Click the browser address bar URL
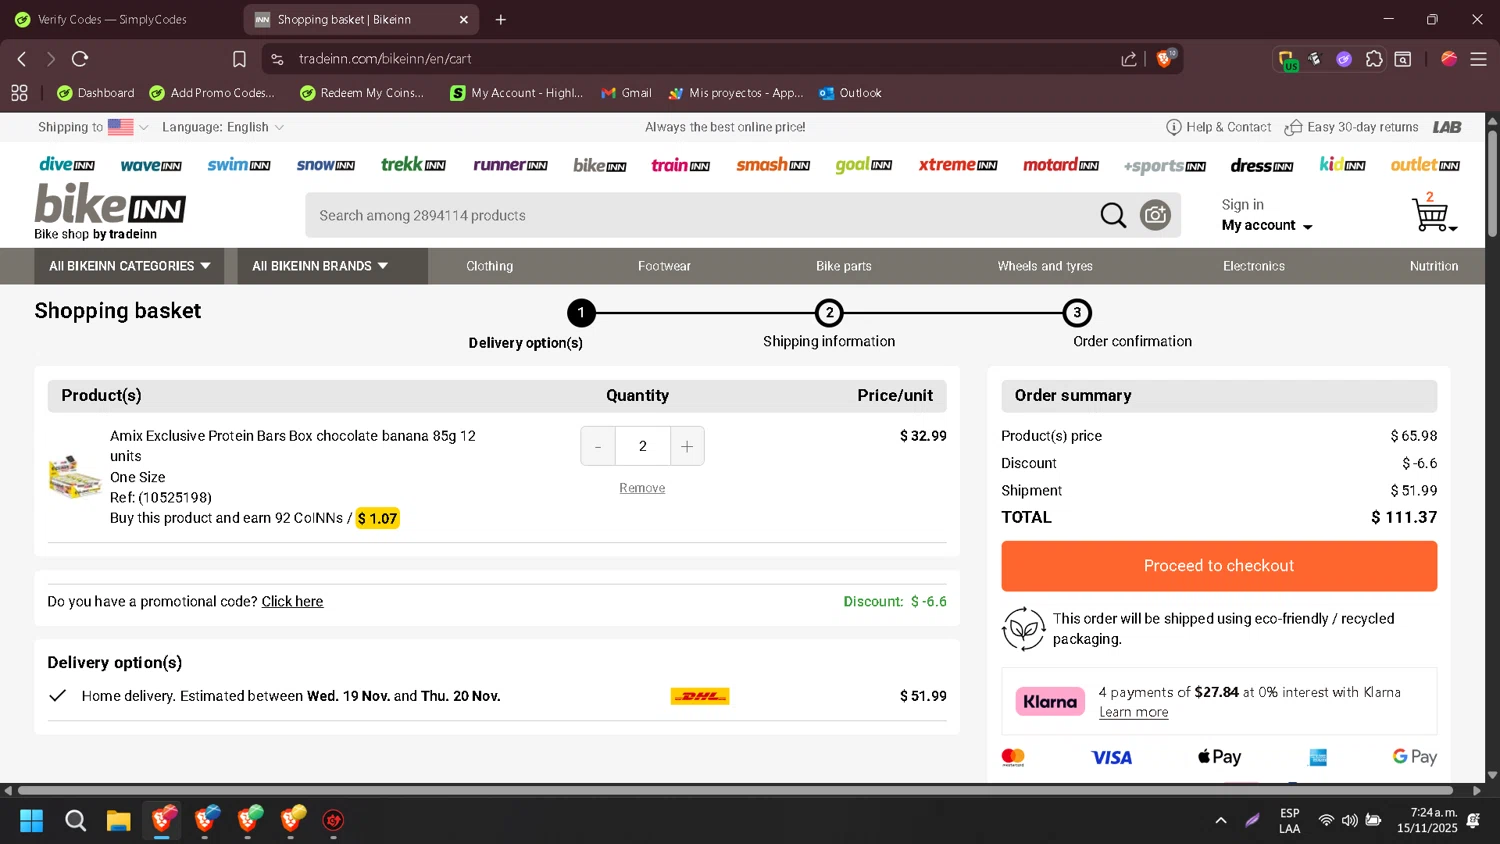Image resolution: width=1500 pixels, height=844 pixels. (385, 59)
